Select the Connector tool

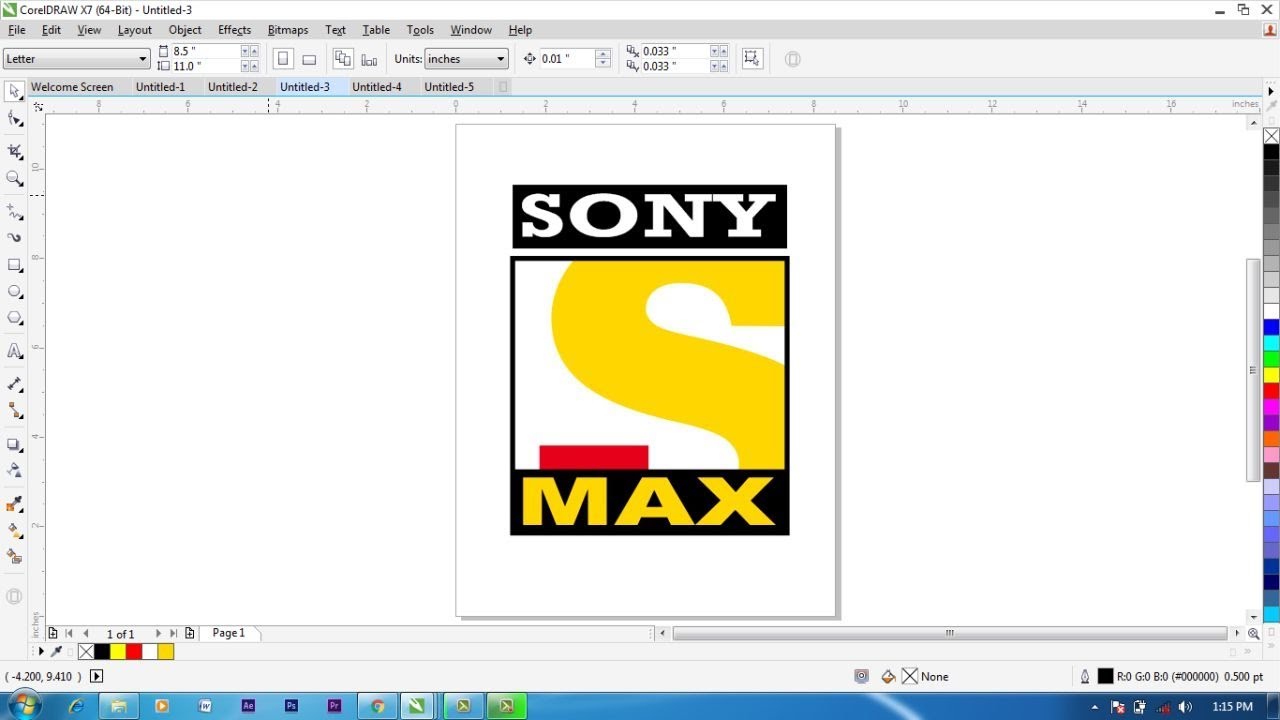click(x=15, y=411)
